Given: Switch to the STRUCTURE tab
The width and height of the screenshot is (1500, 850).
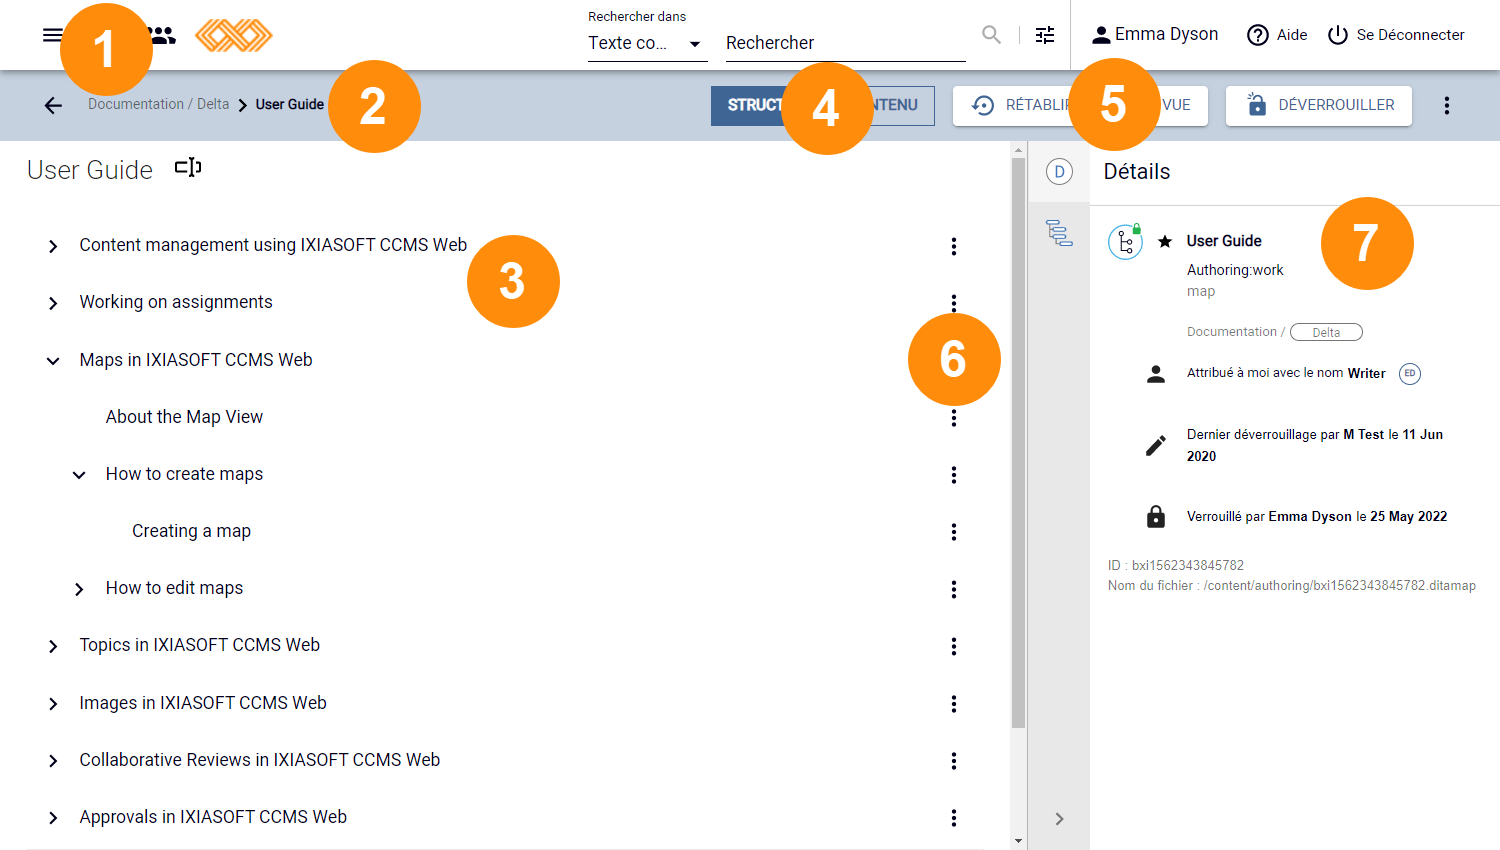Looking at the screenshot, I should (755, 105).
